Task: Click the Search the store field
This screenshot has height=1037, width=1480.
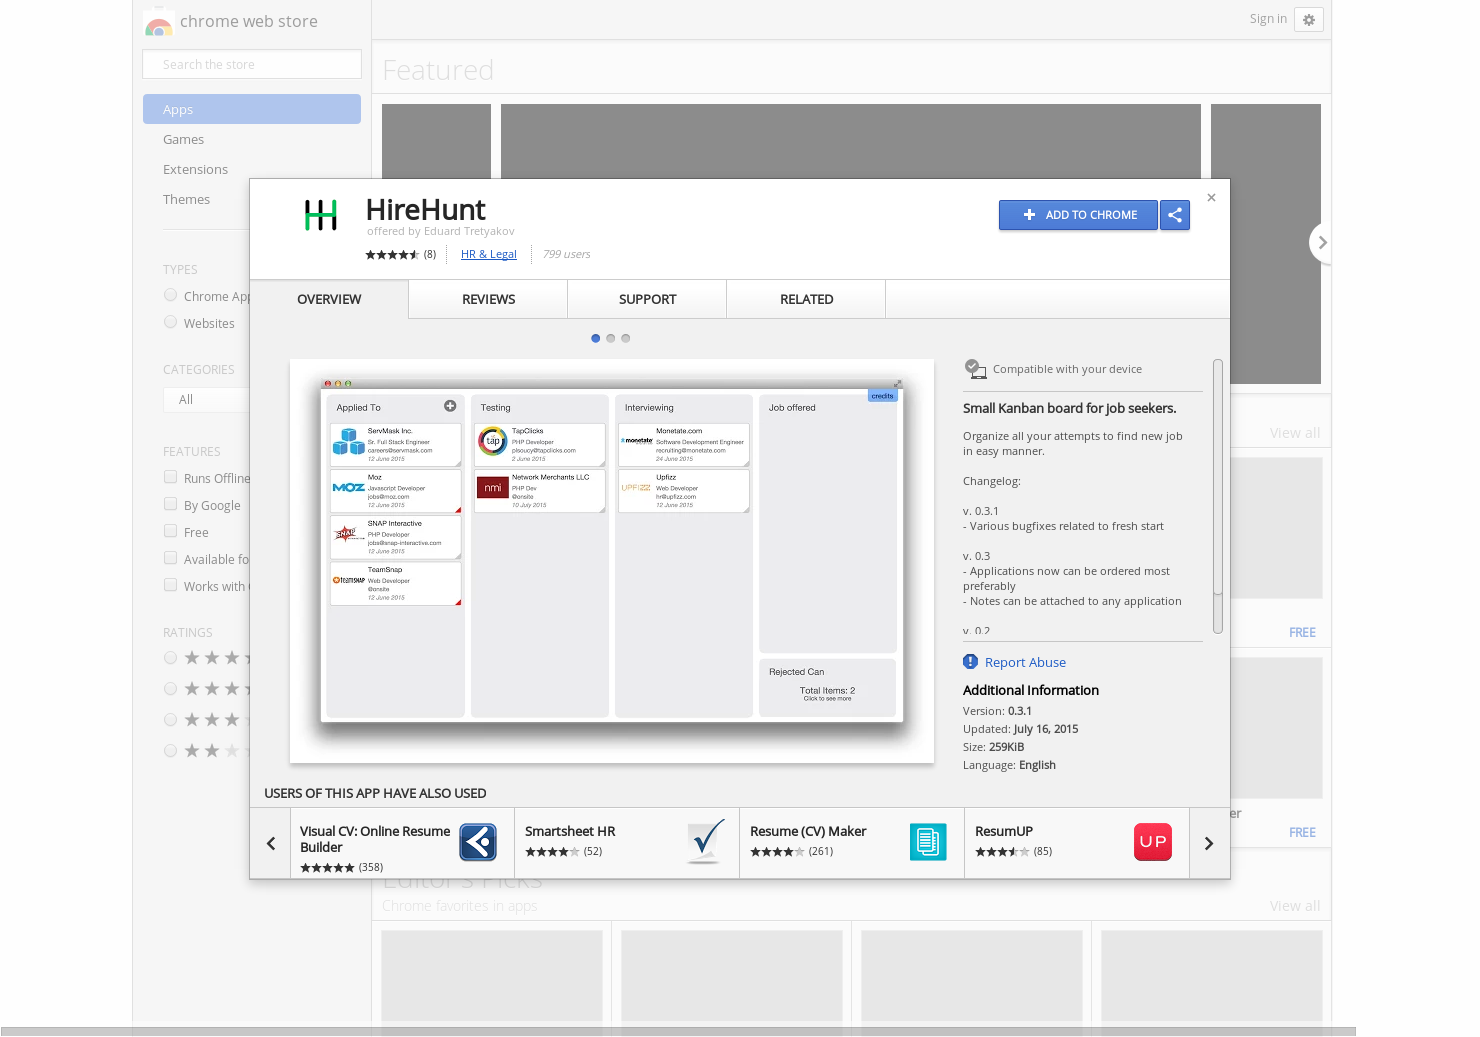Action: [x=251, y=63]
